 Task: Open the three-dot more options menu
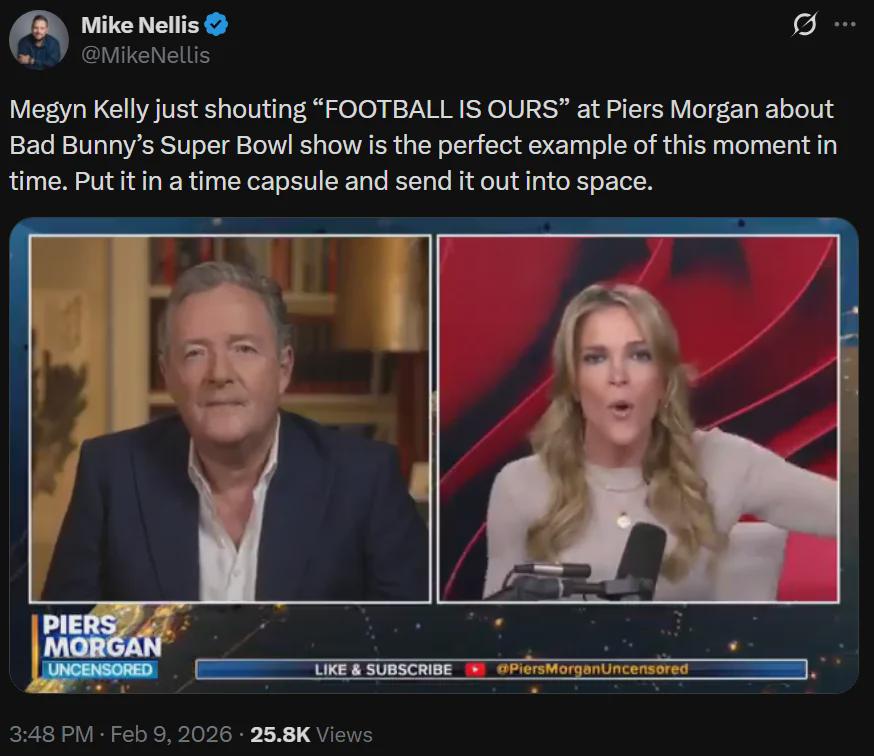[845, 25]
